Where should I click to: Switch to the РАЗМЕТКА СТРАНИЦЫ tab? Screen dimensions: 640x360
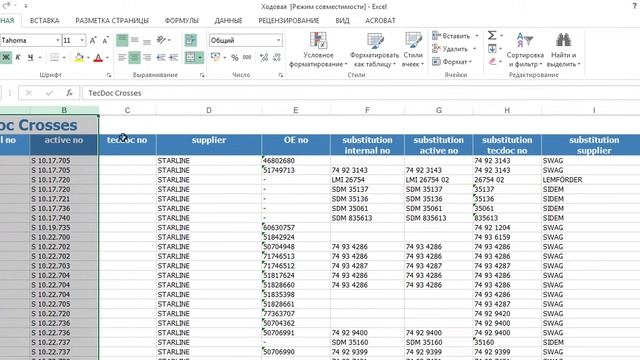click(112, 20)
